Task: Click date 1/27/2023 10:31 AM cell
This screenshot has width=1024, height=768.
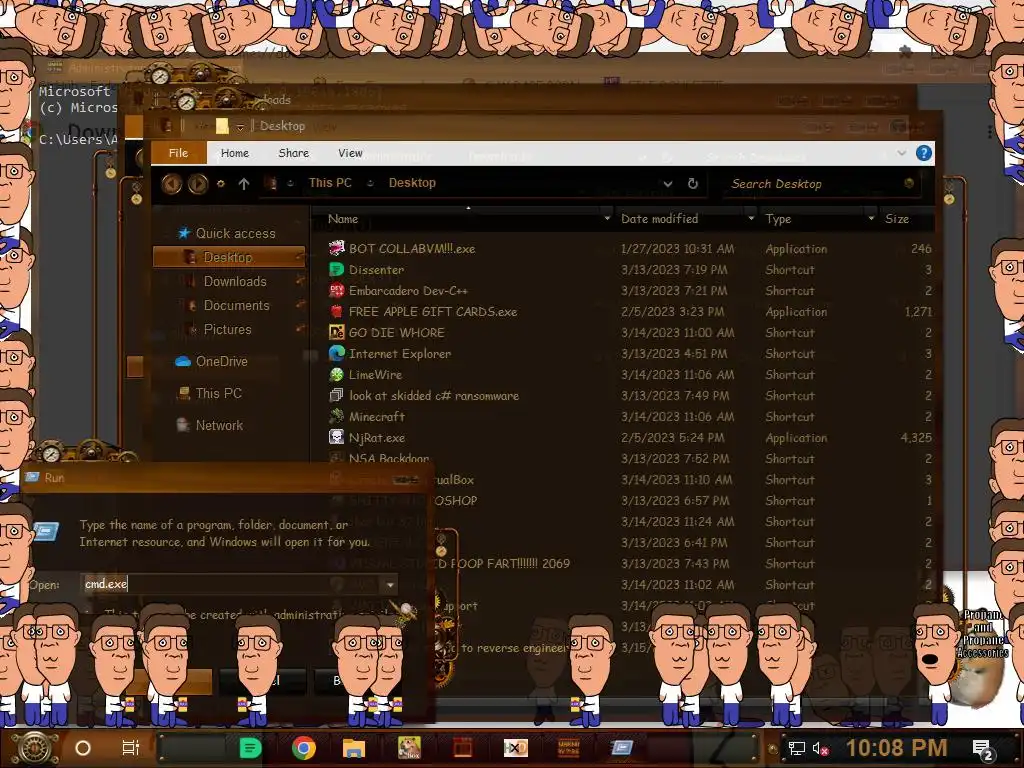Action: pyautogui.click(x=677, y=248)
